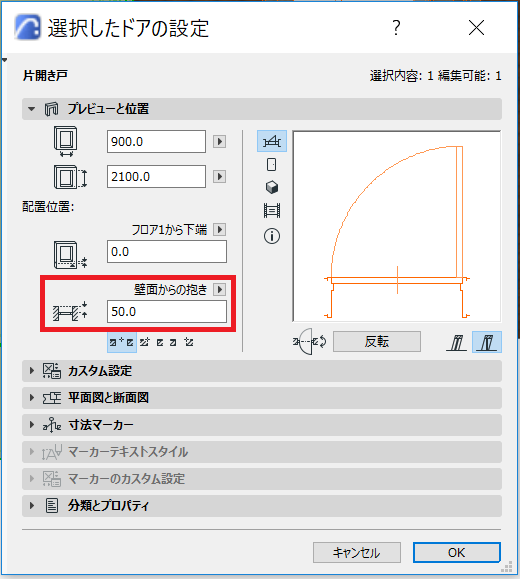Show the 3D cube preview
Screen dimensions: 520x579
(x=272, y=187)
